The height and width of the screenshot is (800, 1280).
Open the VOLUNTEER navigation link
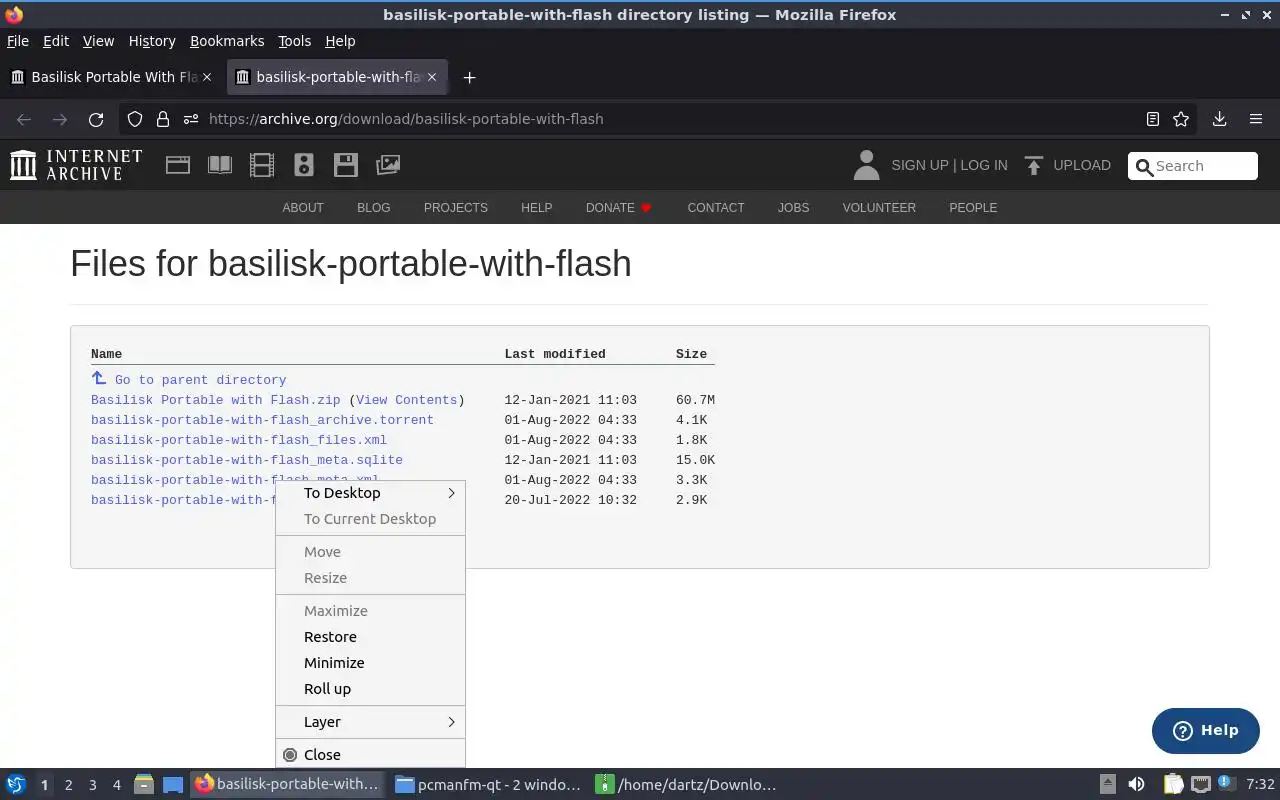point(879,208)
